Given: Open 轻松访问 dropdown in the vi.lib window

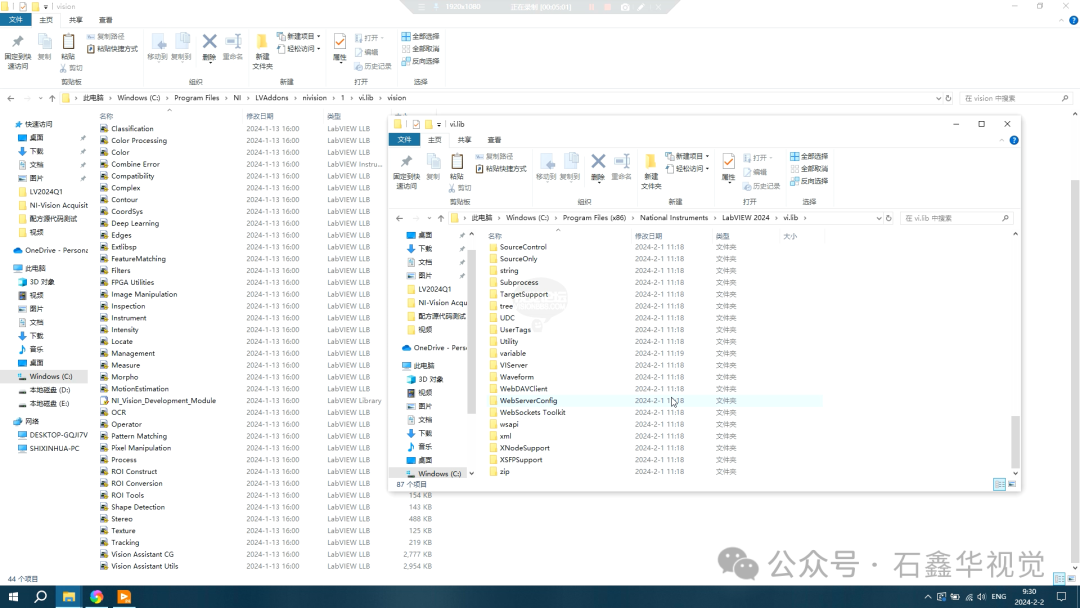Looking at the screenshot, I should [x=687, y=169].
